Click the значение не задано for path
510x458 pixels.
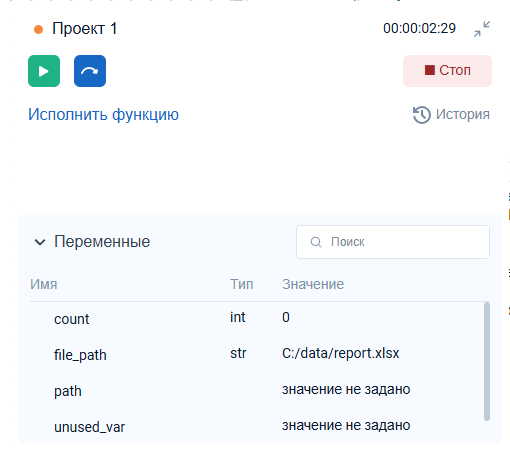click(346, 389)
